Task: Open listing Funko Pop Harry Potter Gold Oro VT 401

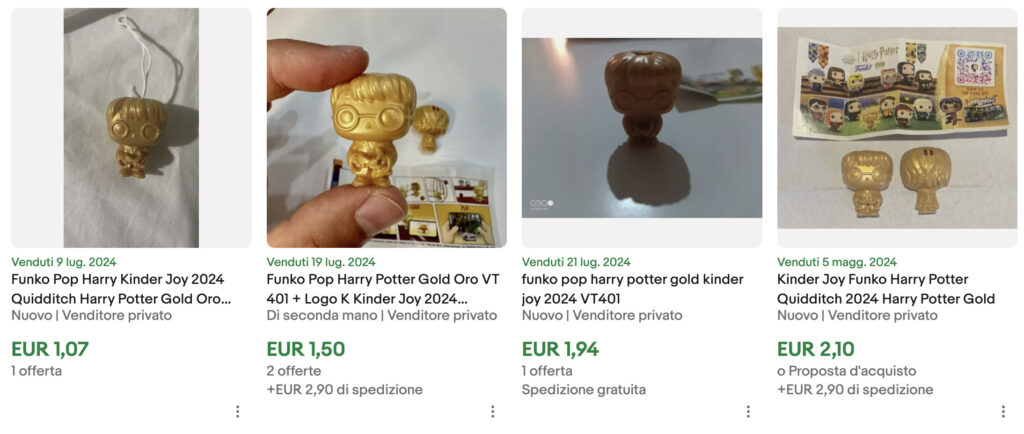Action: pyautogui.click(x=383, y=289)
